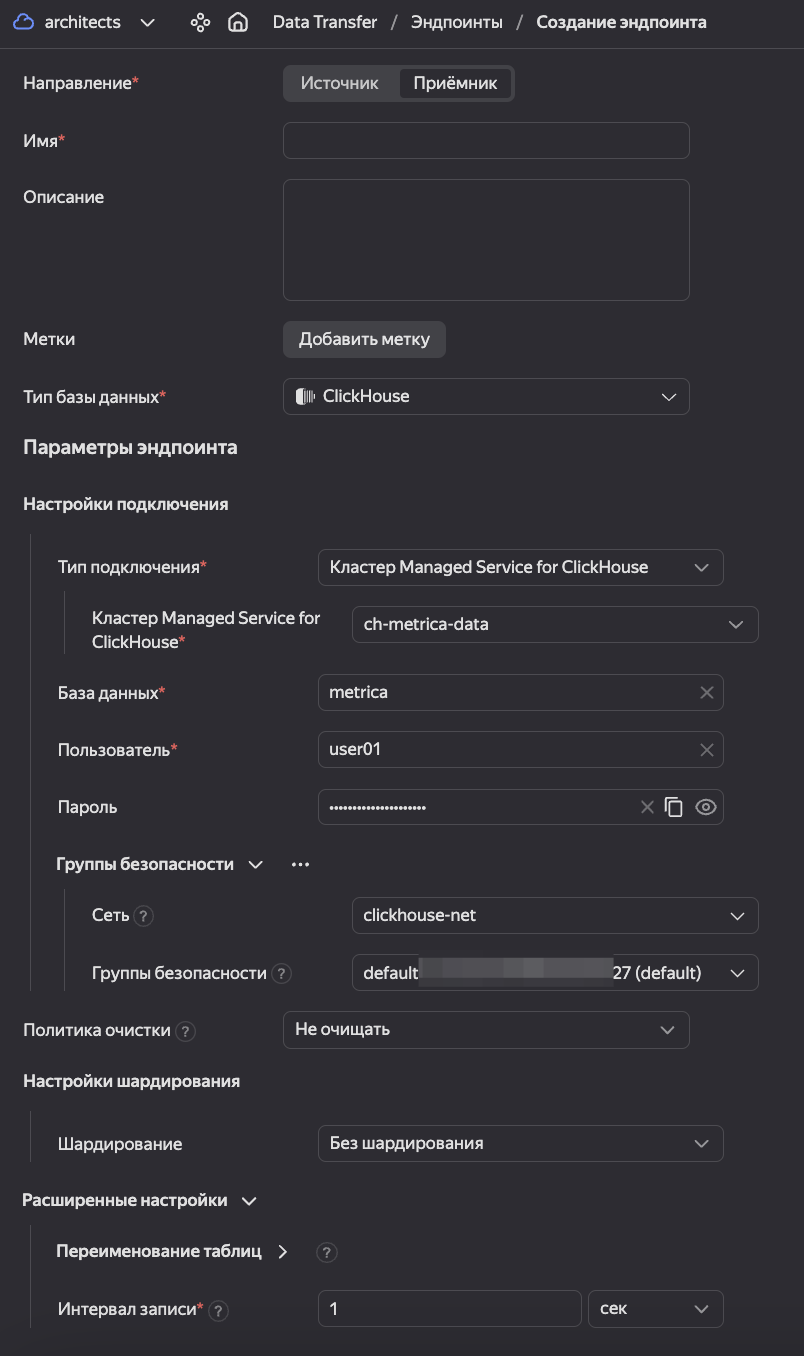Screen dimensions: 804x1356
Task: Click the ClickHouse logo icon in database type
Action: (305, 396)
